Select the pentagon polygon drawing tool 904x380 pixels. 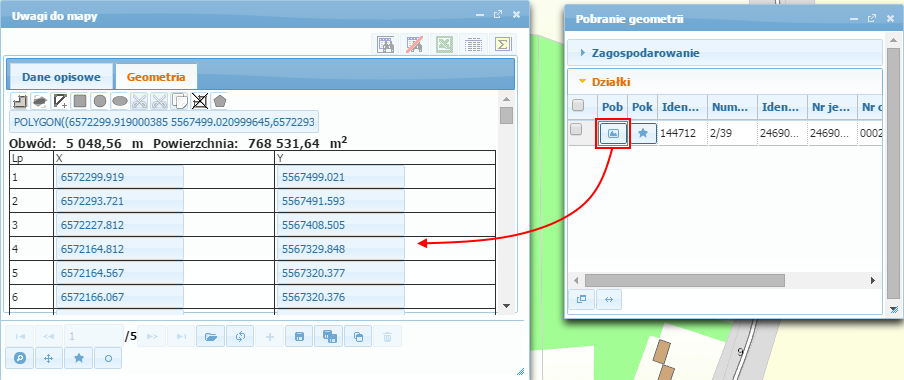click(220, 101)
